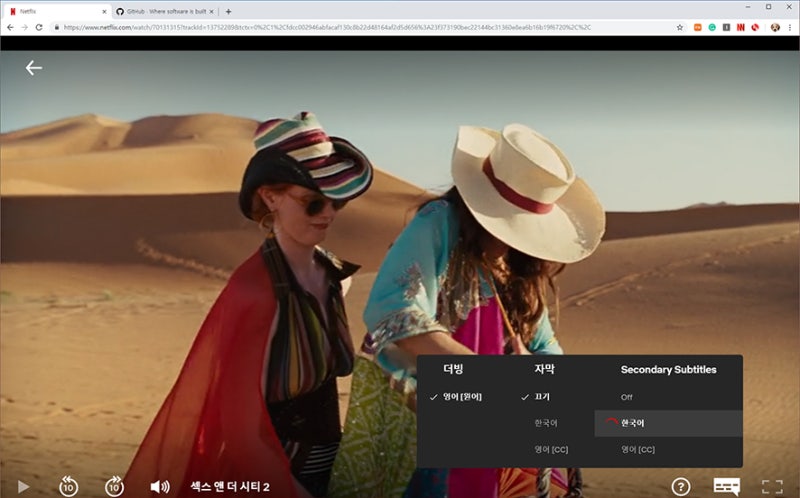Reload the current page
The height and width of the screenshot is (498, 800).
click(39, 27)
